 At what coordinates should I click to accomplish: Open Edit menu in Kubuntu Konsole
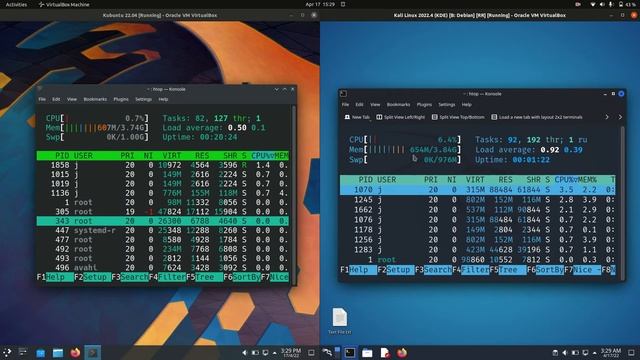tap(56, 99)
